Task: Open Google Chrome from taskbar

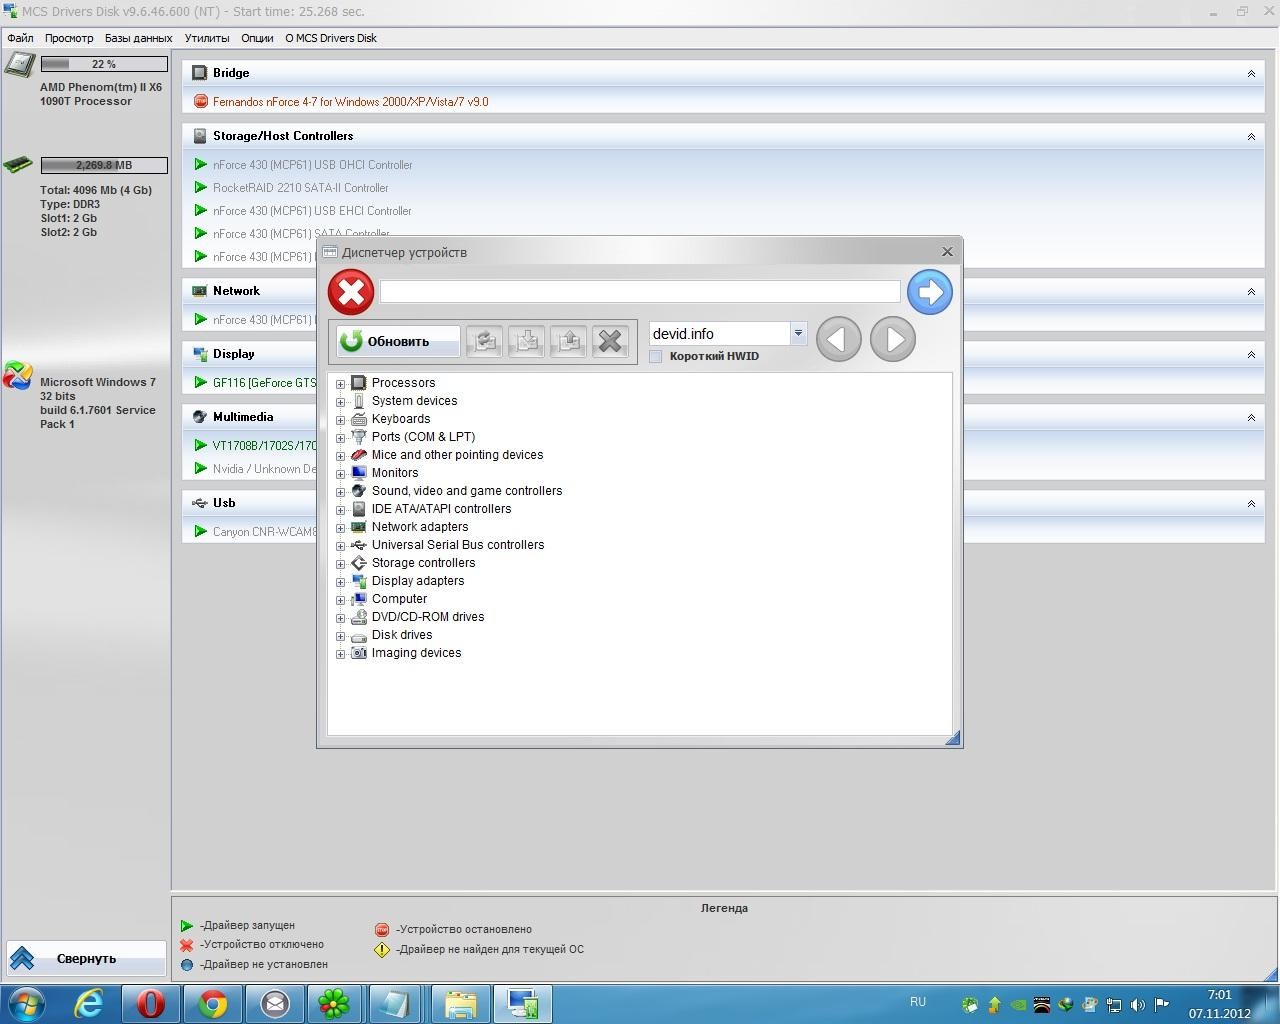Action: [x=213, y=1003]
